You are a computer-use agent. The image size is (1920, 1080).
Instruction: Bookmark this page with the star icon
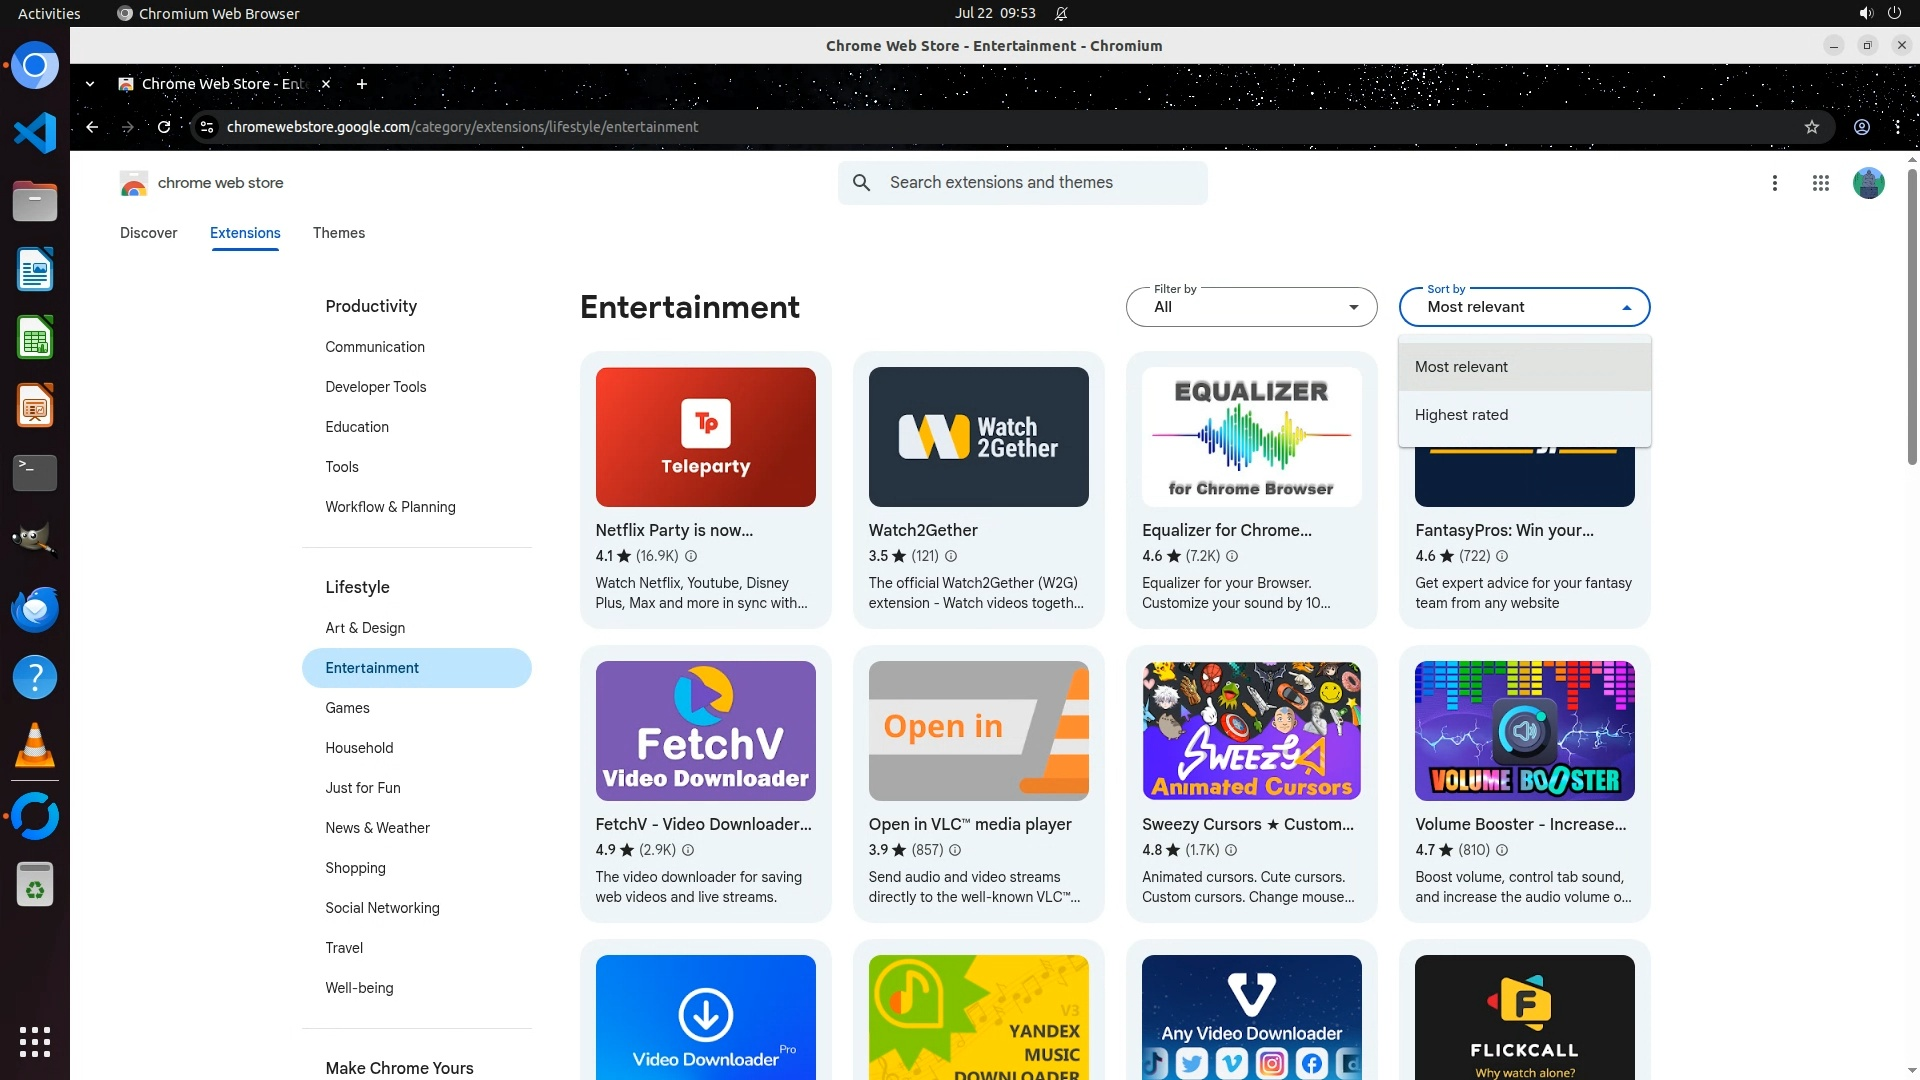(1811, 127)
